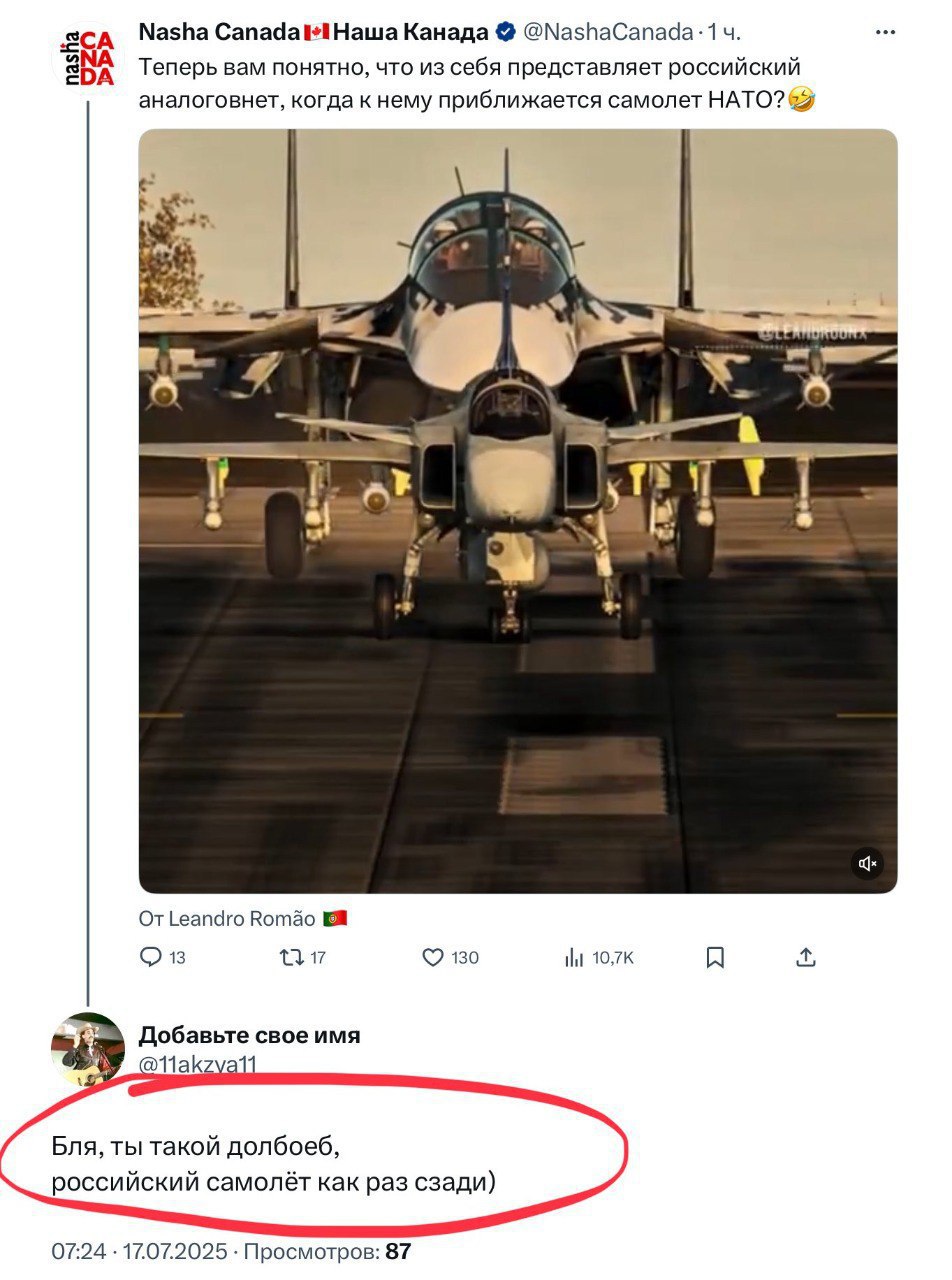Open the replier's profile avatar
The image size is (952, 1280).
[x=87, y=1049]
